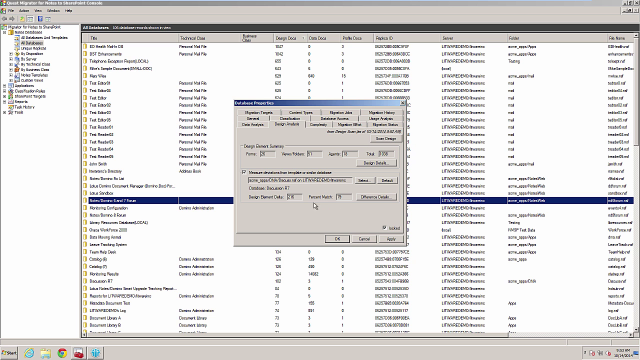Click the vertical scrollbar of database list

pyautogui.click(x=636, y=184)
